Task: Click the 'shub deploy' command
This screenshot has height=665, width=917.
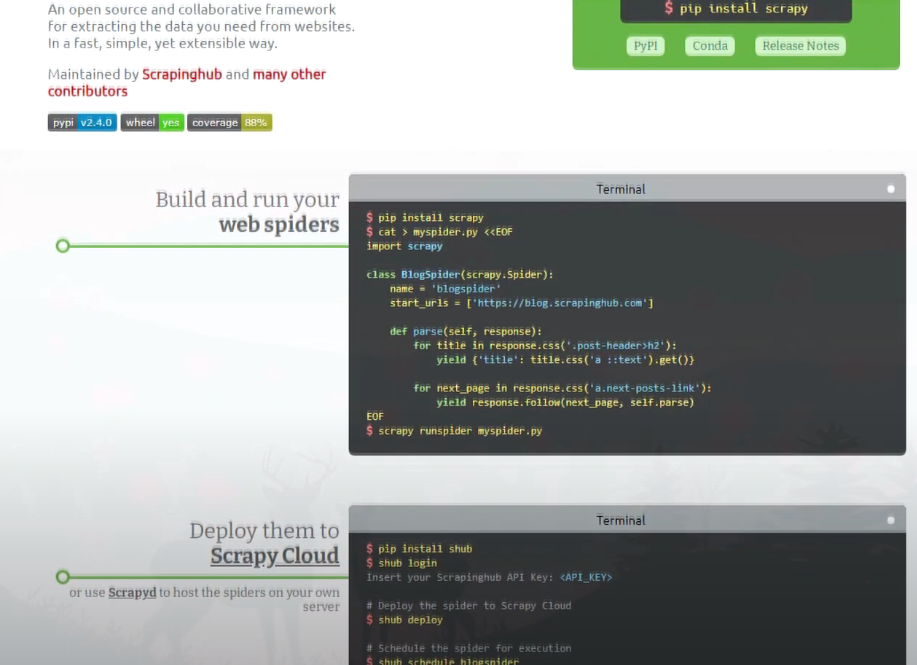Action: pyautogui.click(x=404, y=619)
